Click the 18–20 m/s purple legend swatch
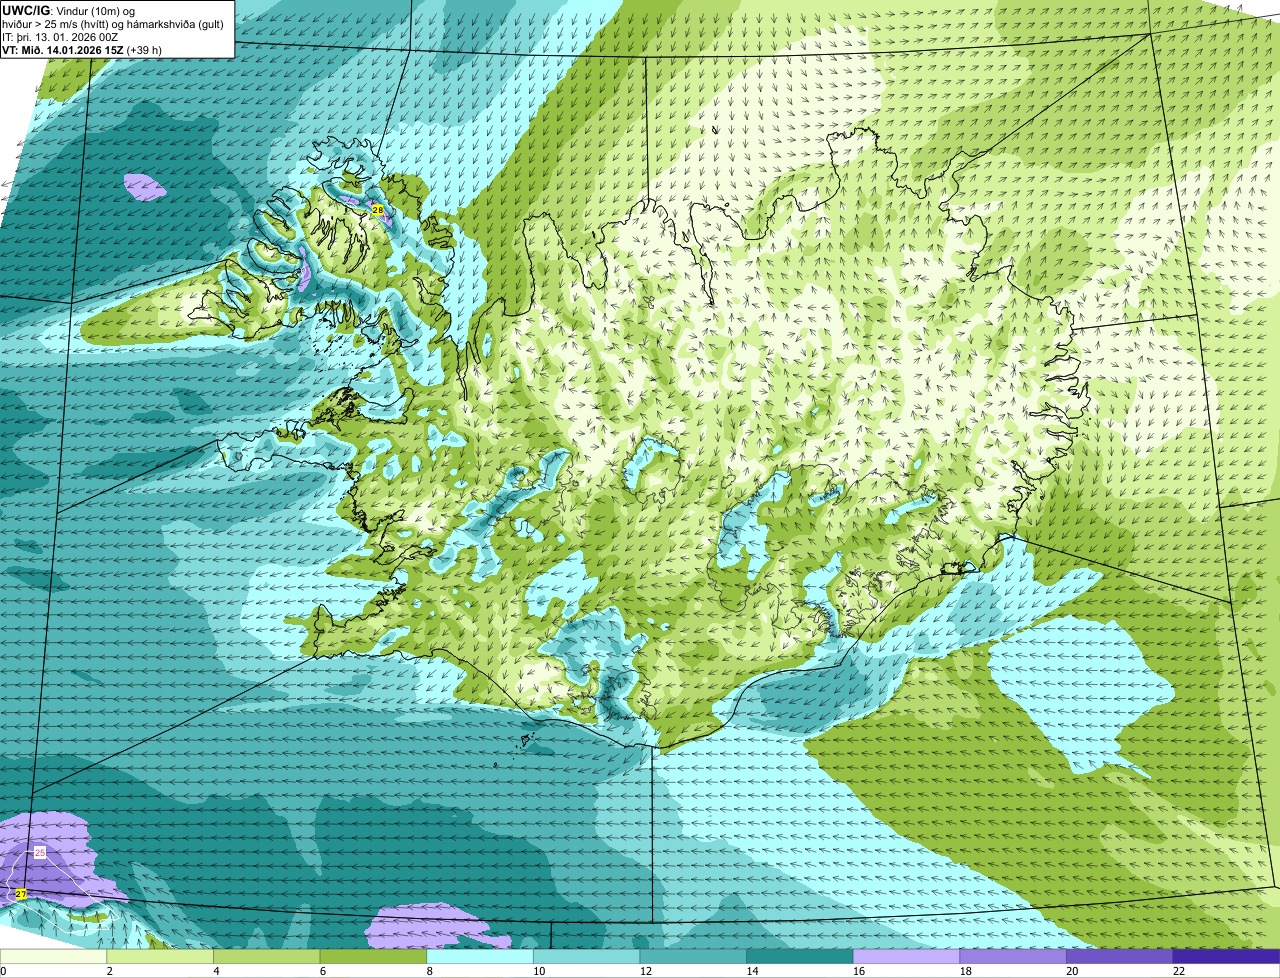Image resolution: width=1280 pixels, height=978 pixels. click(x=1013, y=956)
